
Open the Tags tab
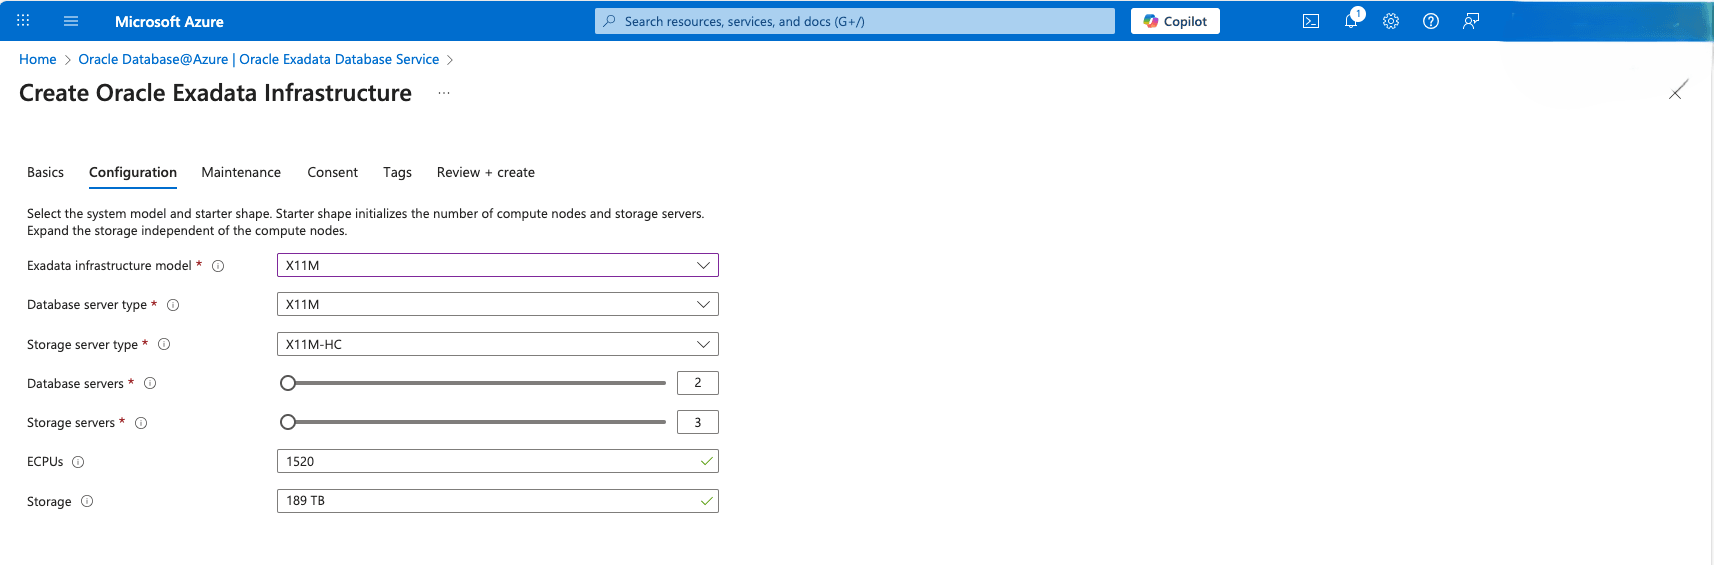(397, 172)
